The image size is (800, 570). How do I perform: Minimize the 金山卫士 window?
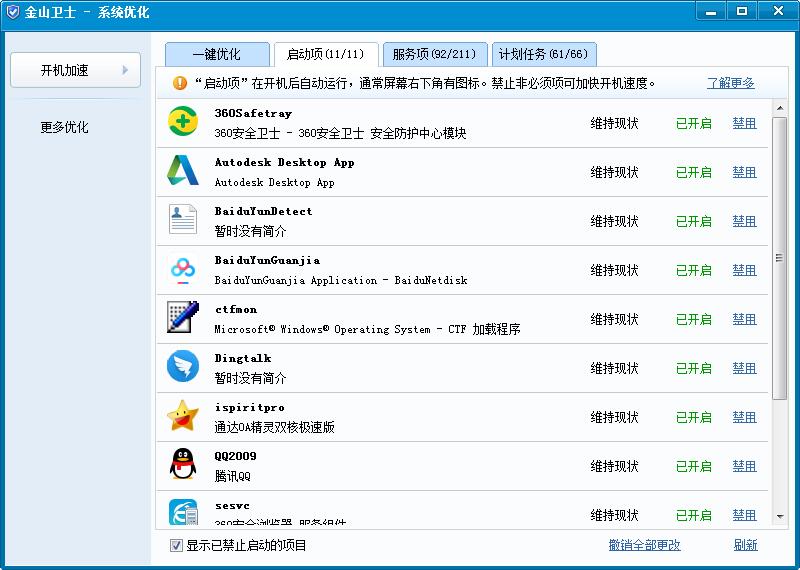pos(711,11)
